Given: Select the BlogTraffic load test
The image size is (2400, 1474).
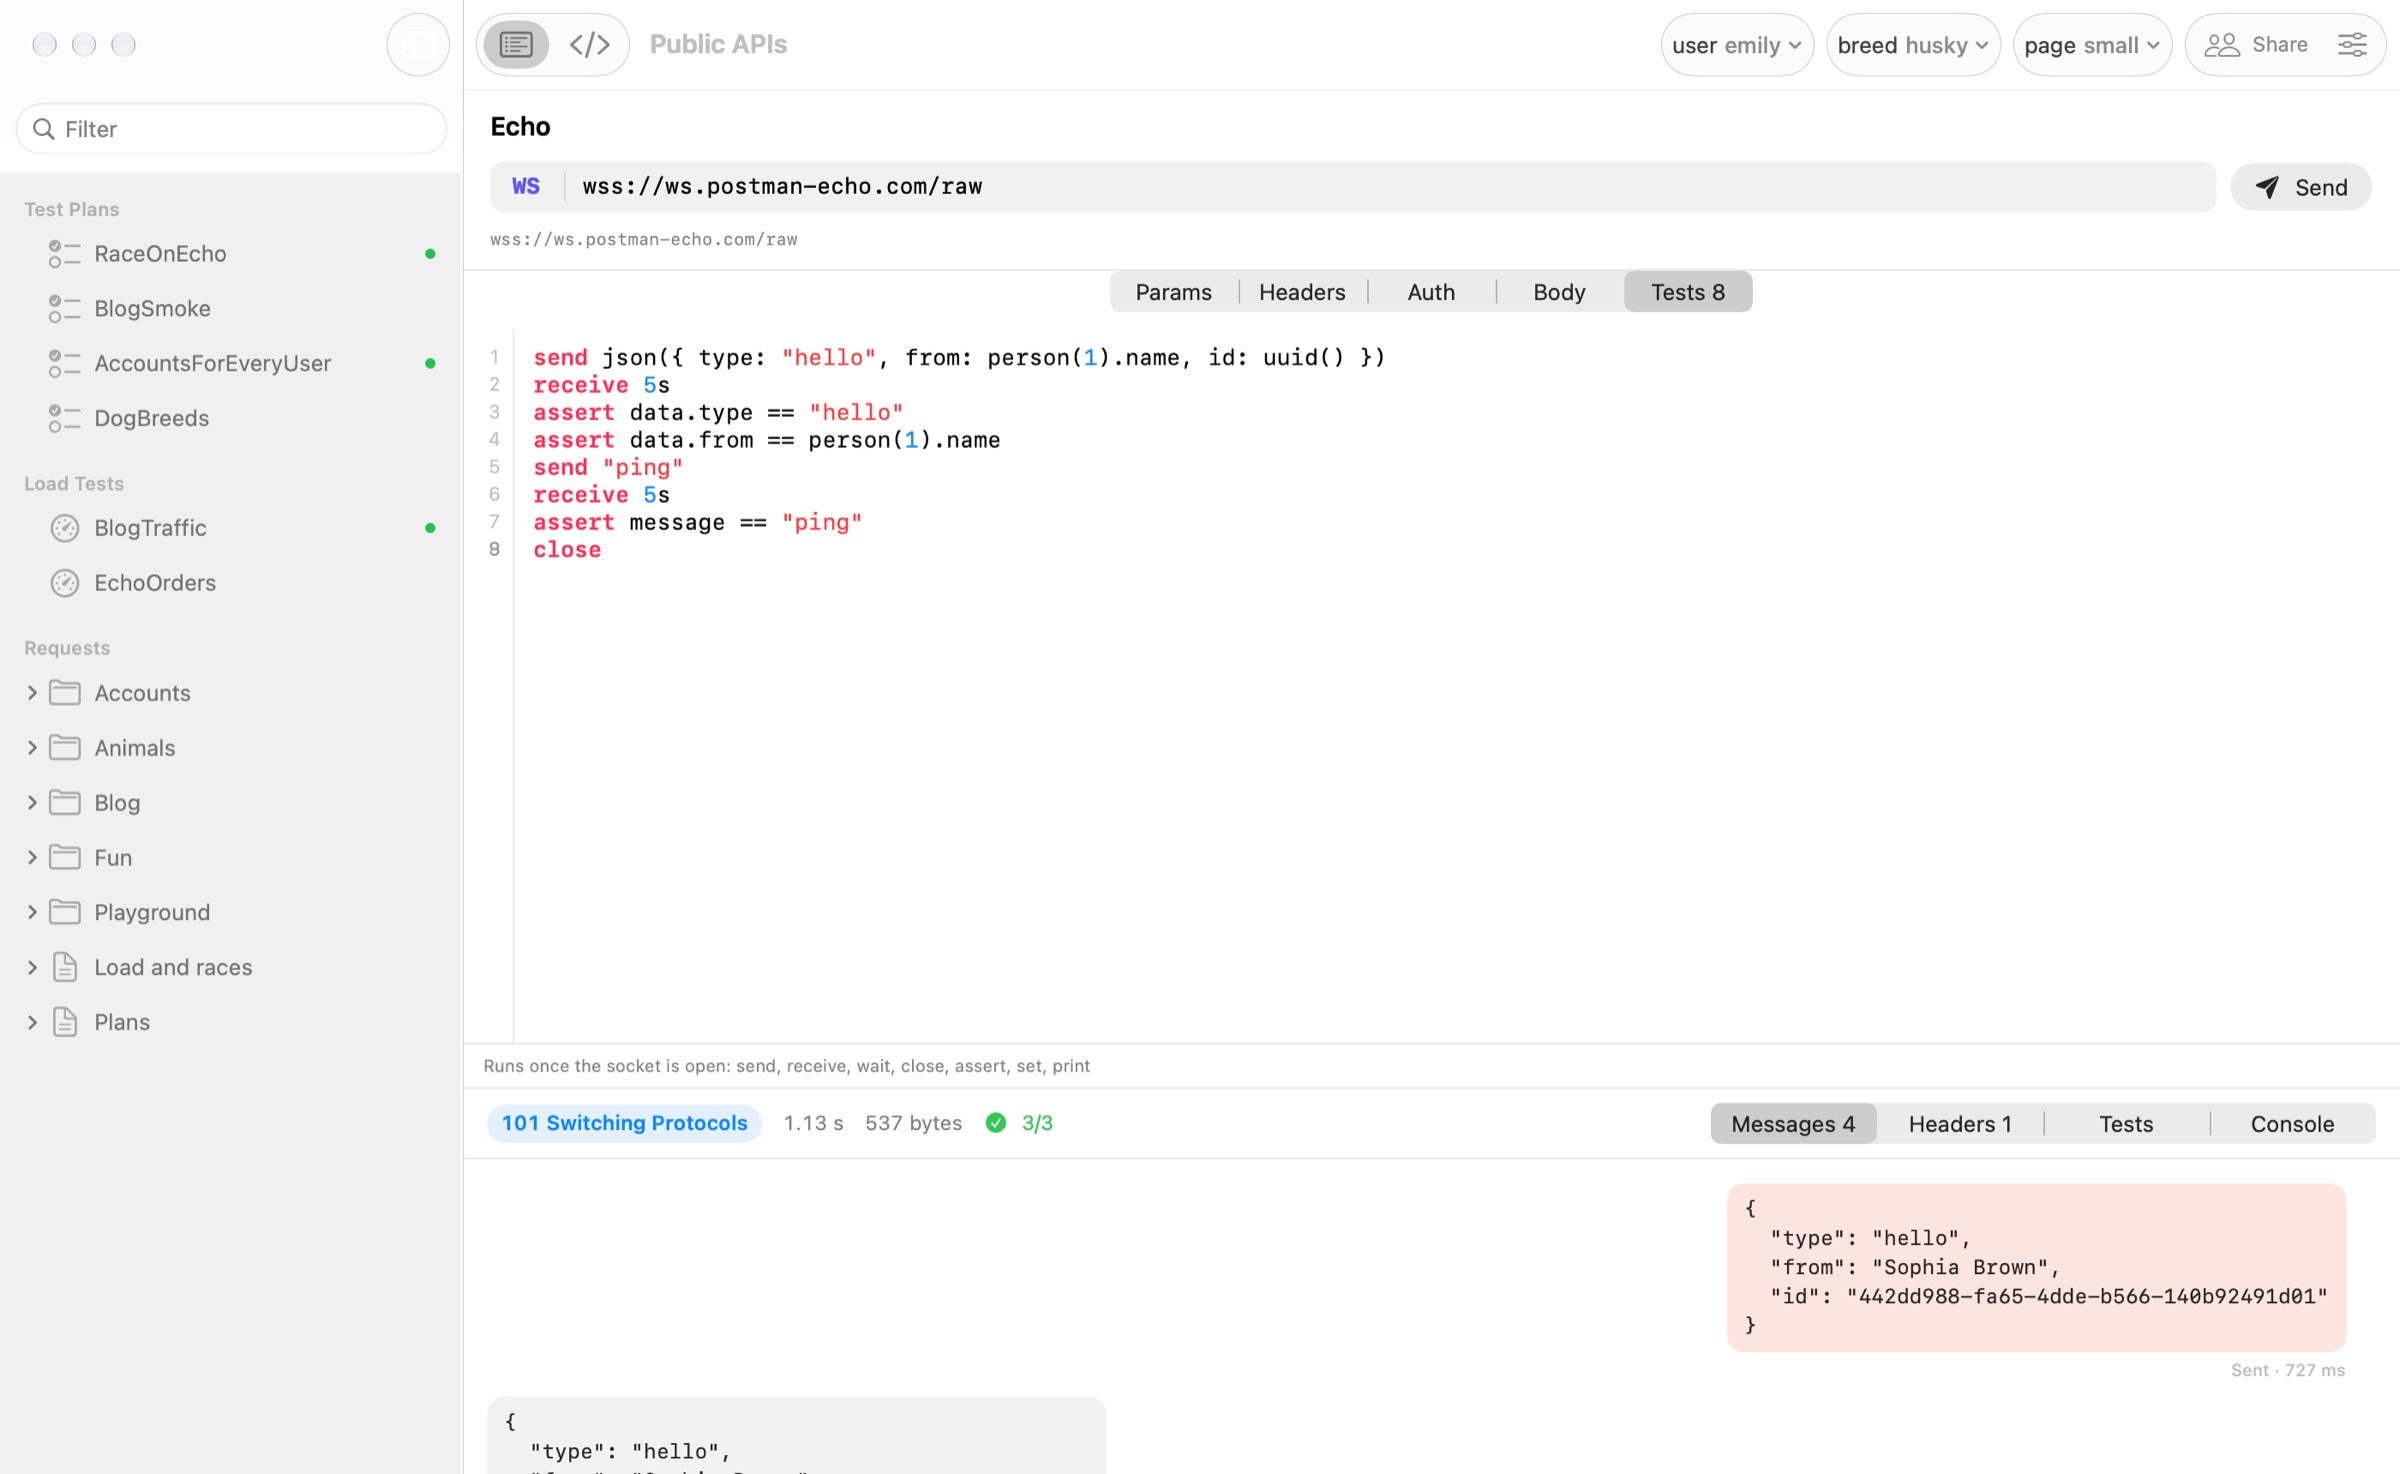Looking at the screenshot, I should coord(231,528).
